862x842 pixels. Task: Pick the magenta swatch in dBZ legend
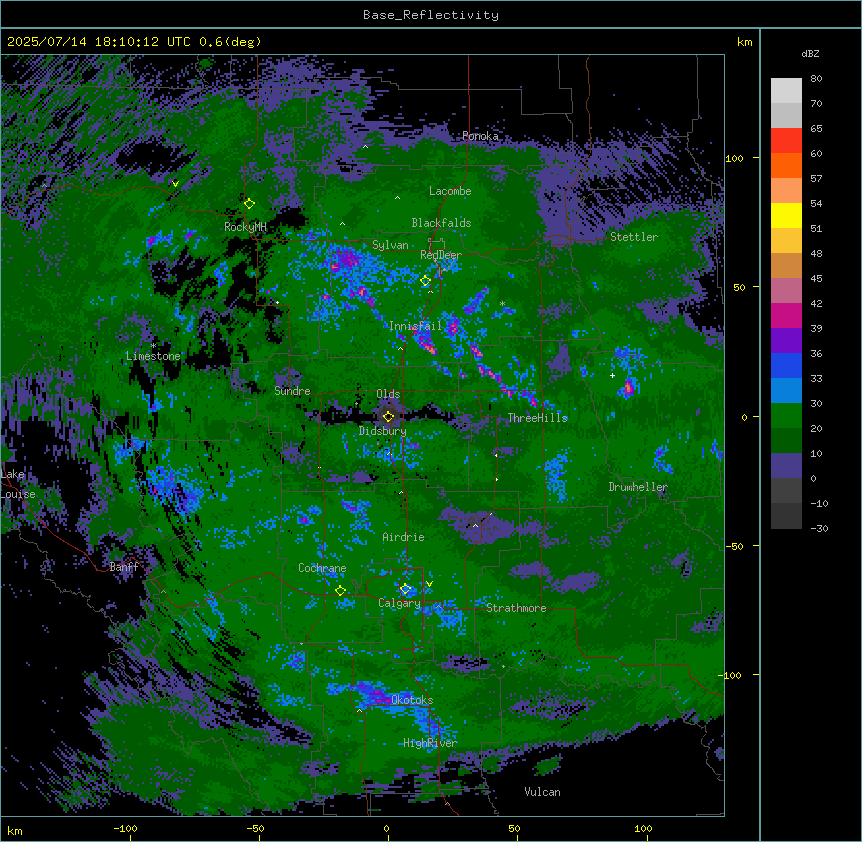pyautogui.click(x=786, y=315)
